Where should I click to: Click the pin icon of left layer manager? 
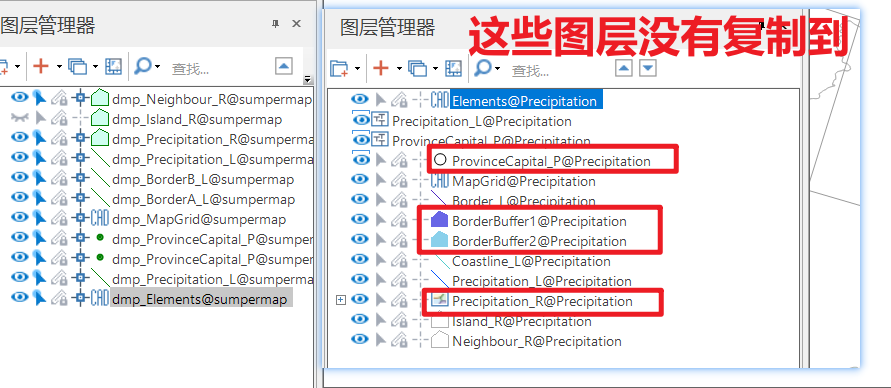click(x=276, y=23)
